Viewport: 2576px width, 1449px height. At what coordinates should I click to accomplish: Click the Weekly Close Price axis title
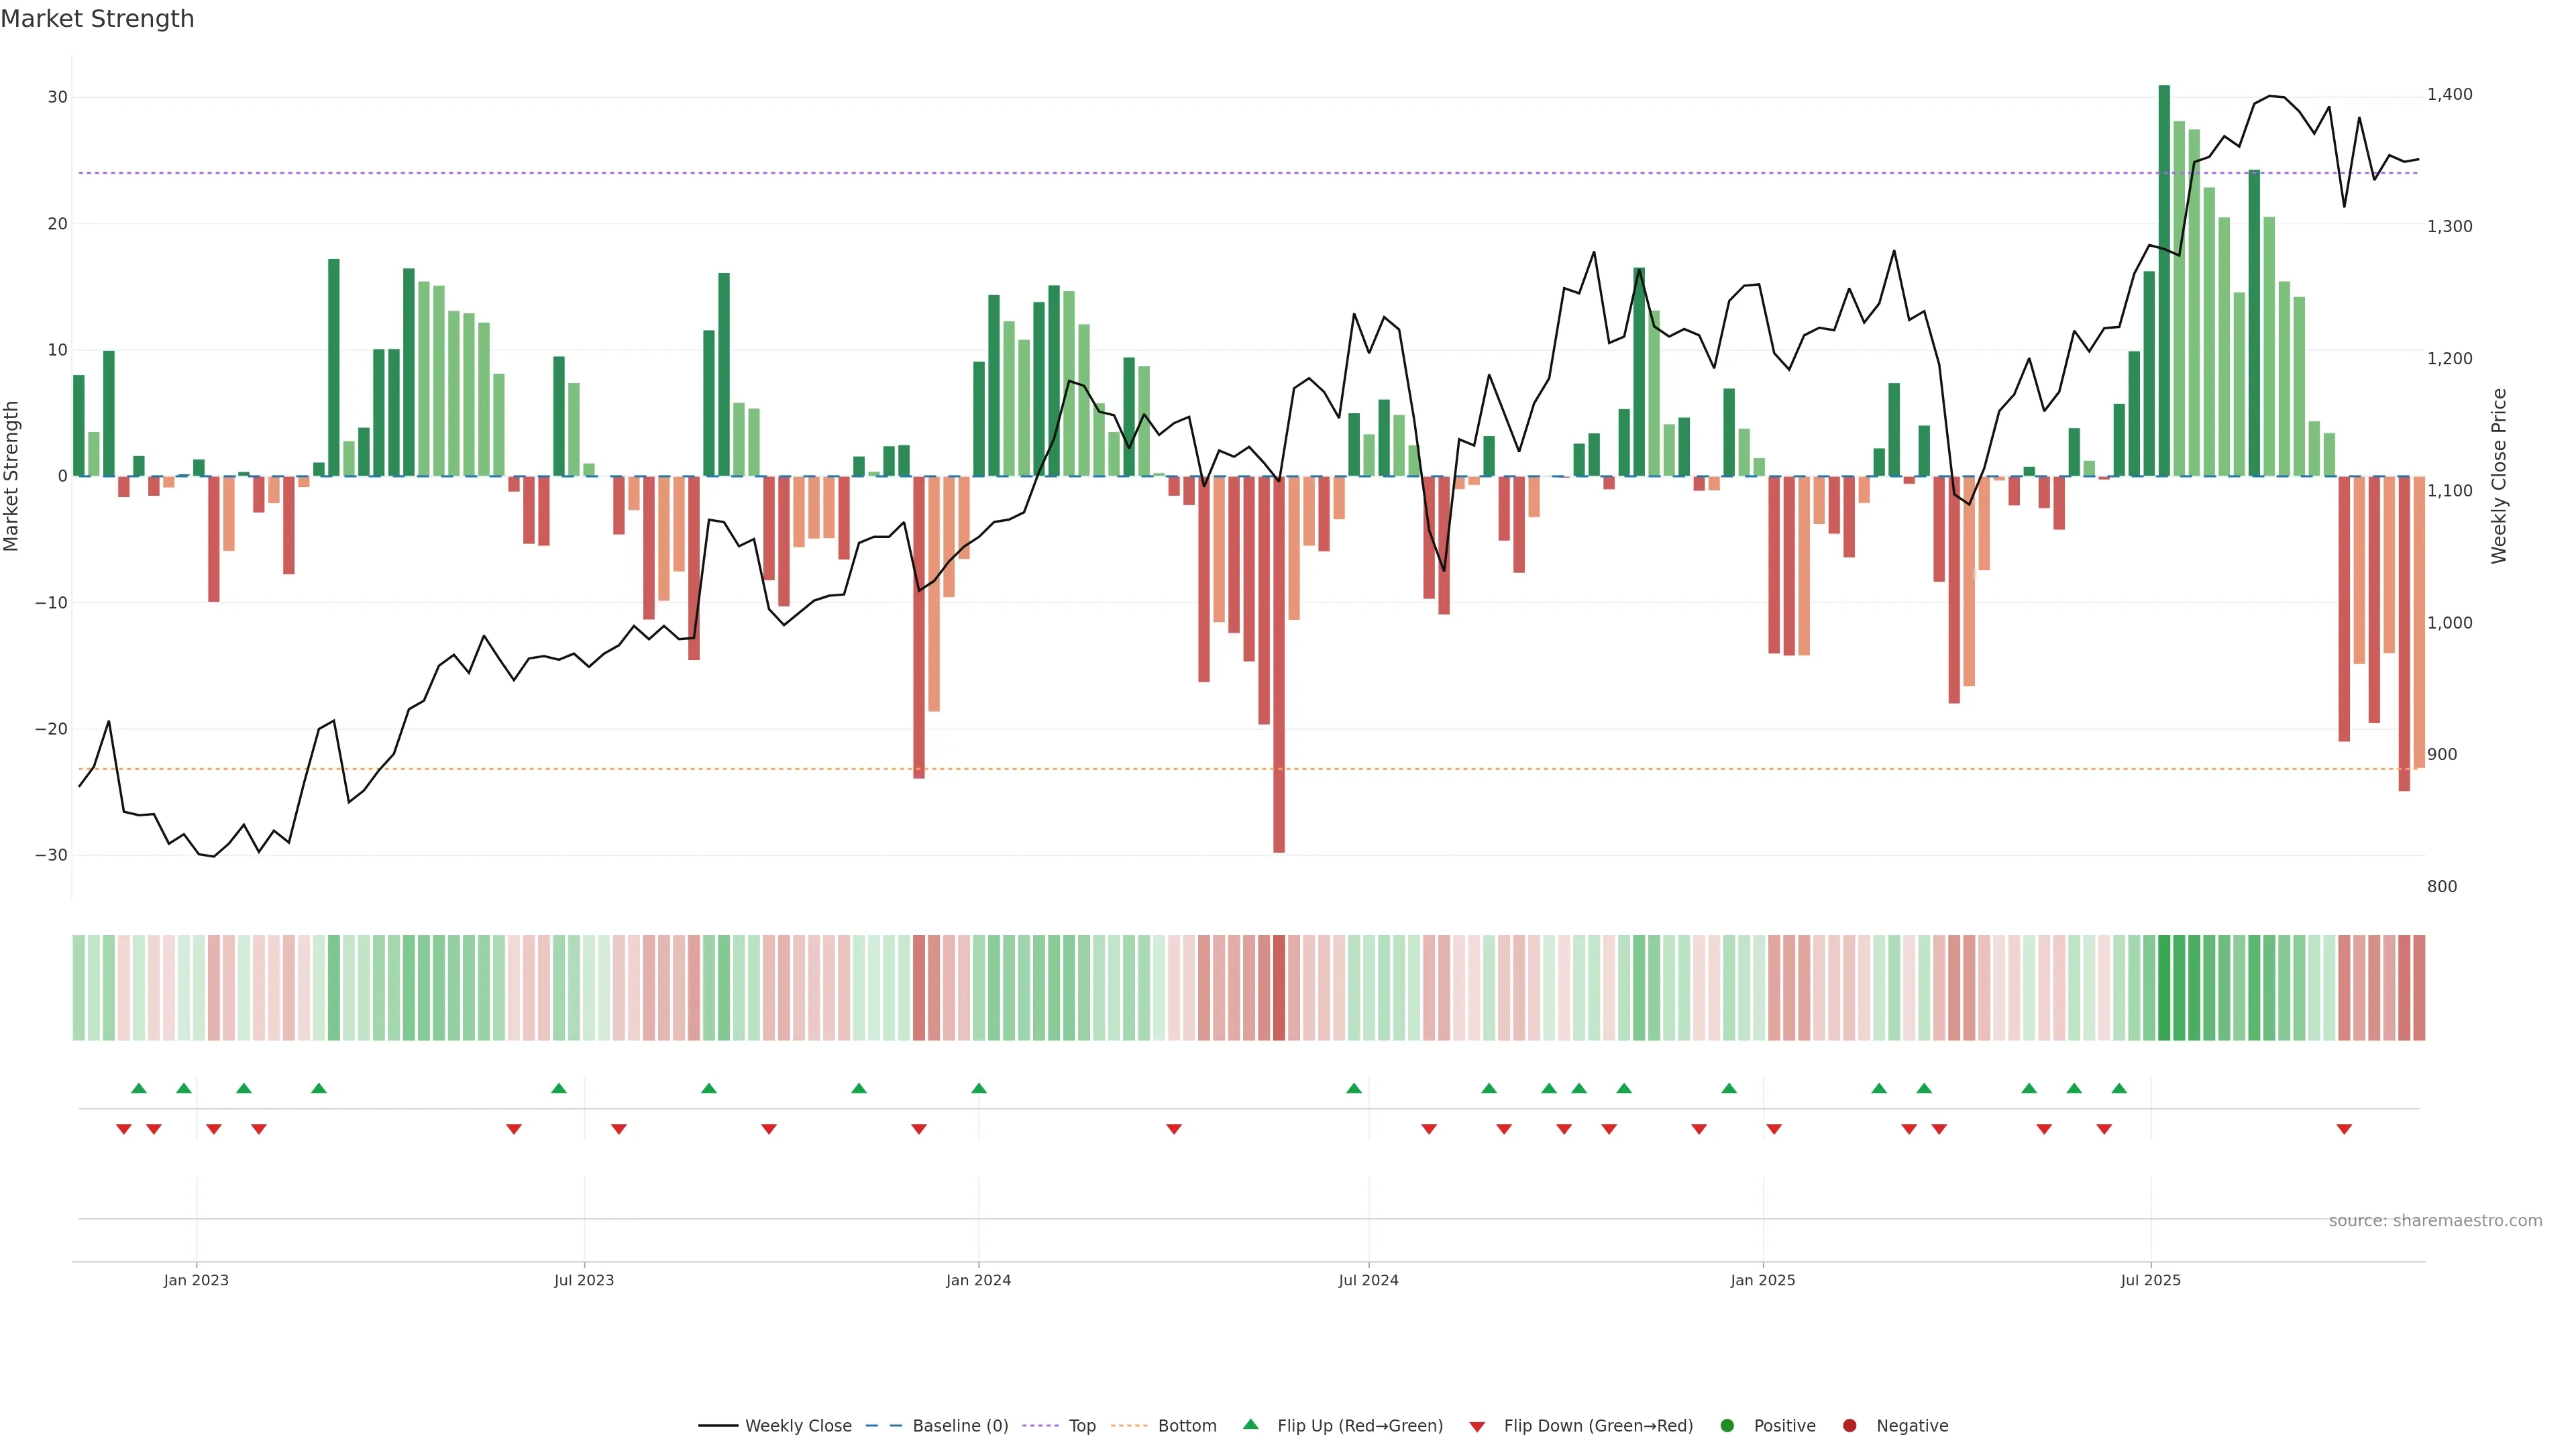[x=2499, y=476]
